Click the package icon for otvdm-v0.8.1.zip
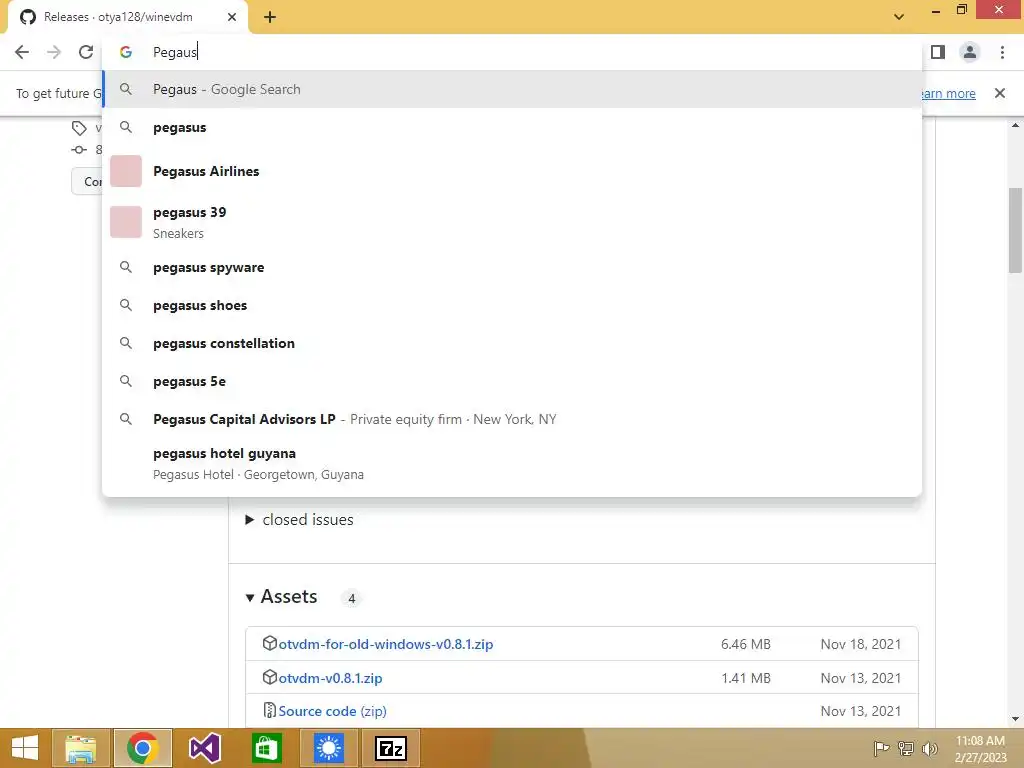The image size is (1024, 768). tap(270, 677)
